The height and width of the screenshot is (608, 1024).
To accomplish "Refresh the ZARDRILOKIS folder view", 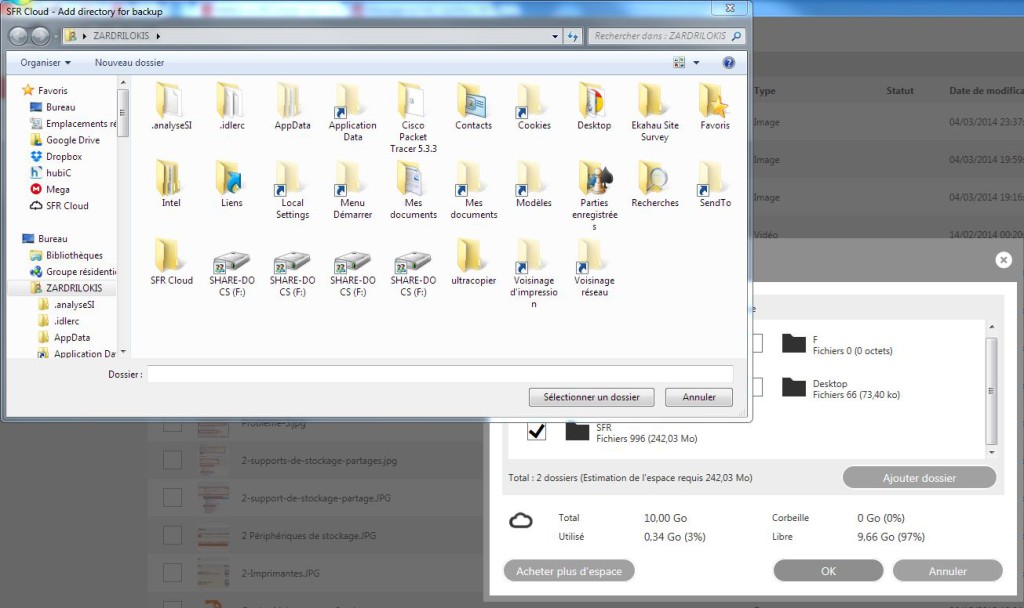I will pyautogui.click(x=573, y=36).
